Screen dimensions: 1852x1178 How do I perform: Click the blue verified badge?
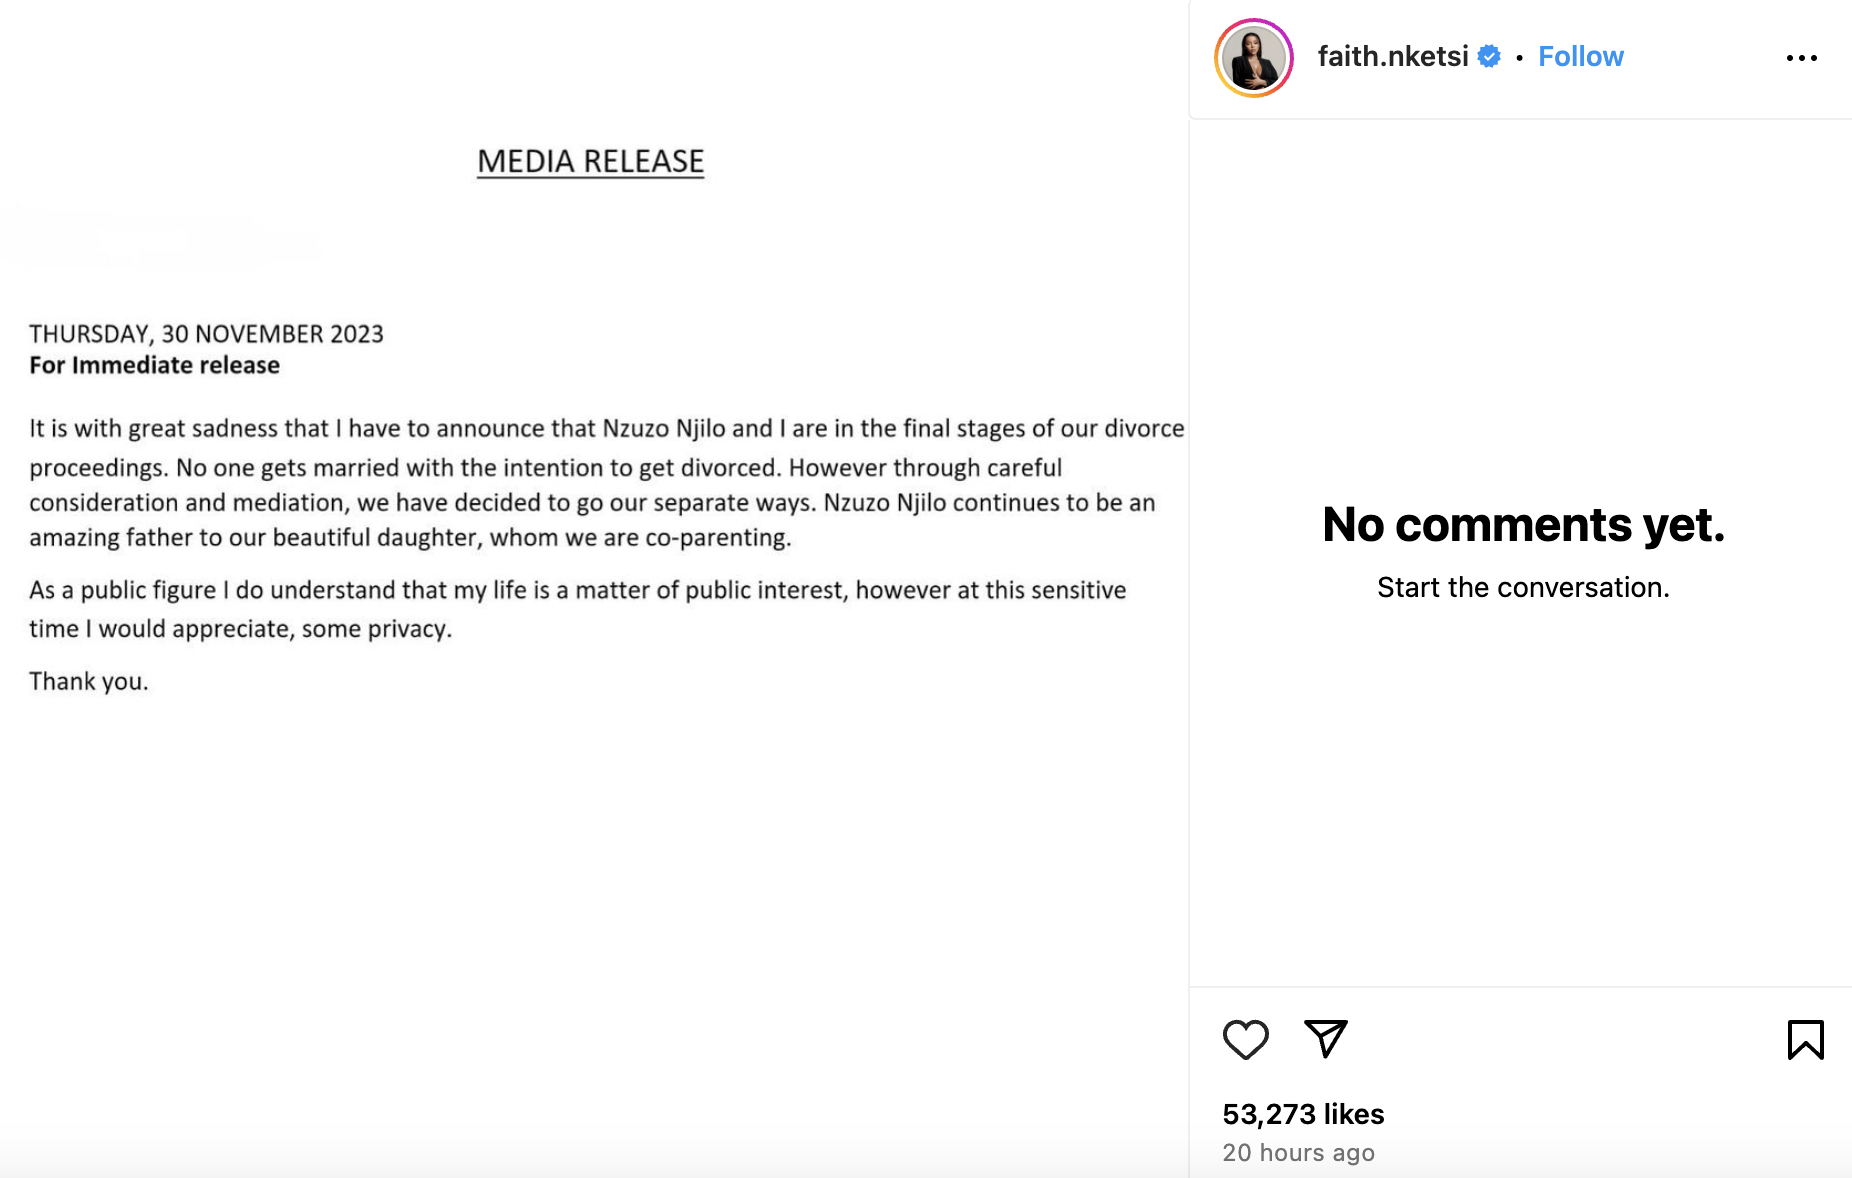[1489, 57]
